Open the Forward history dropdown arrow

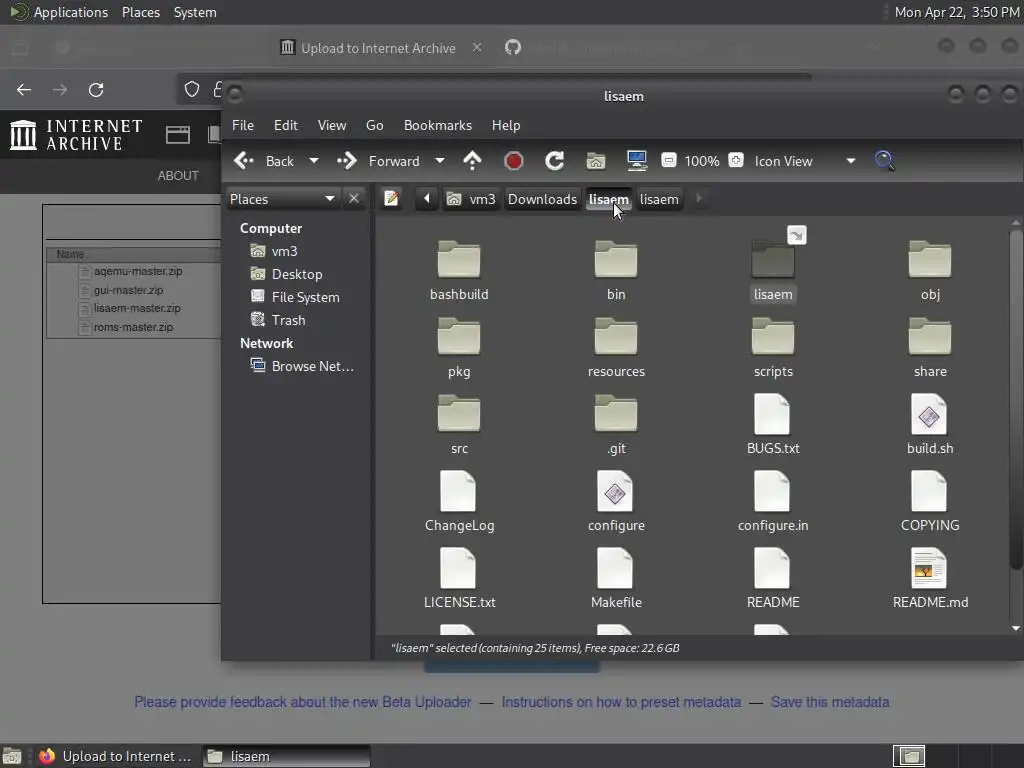440,161
